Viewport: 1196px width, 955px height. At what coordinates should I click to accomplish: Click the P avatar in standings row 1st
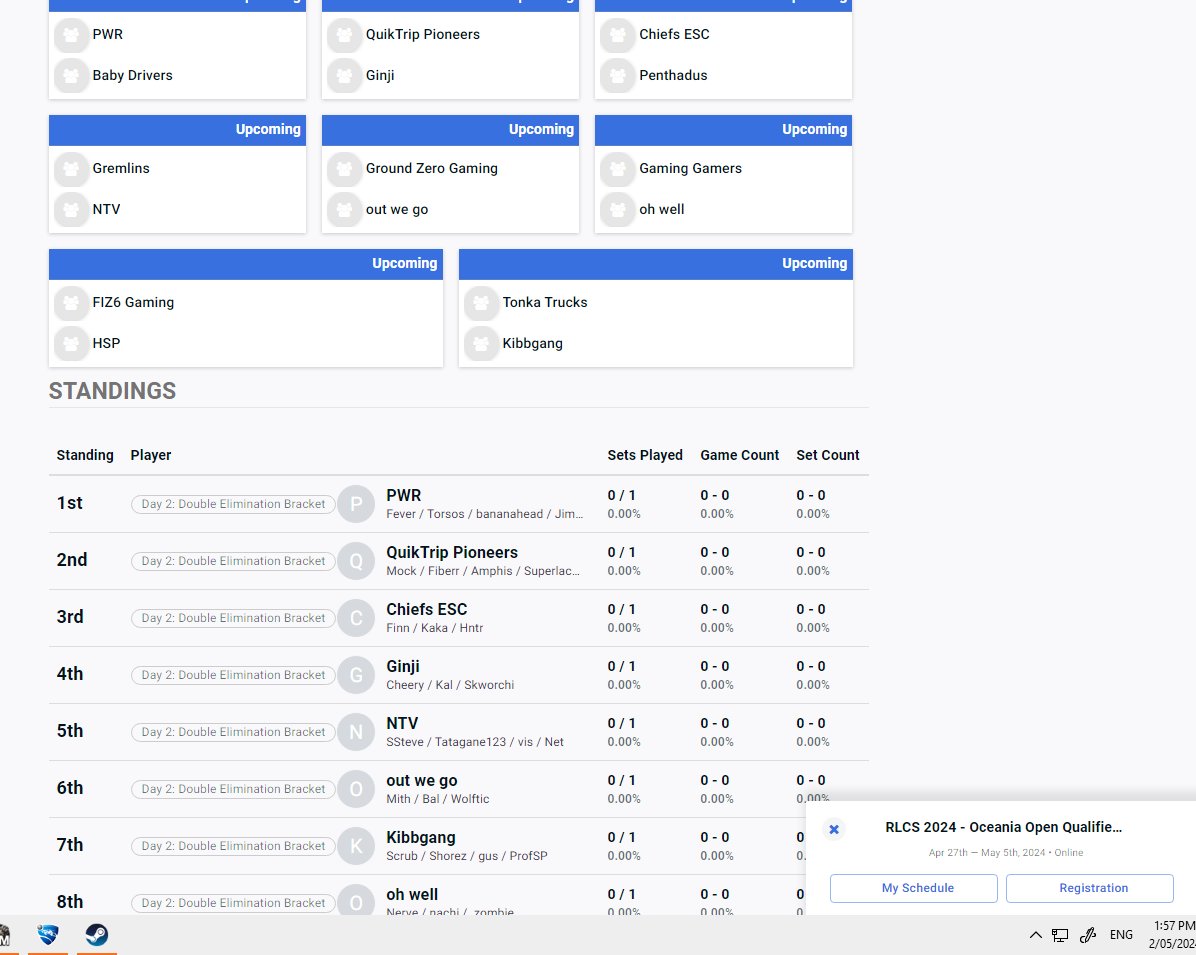[355, 504]
